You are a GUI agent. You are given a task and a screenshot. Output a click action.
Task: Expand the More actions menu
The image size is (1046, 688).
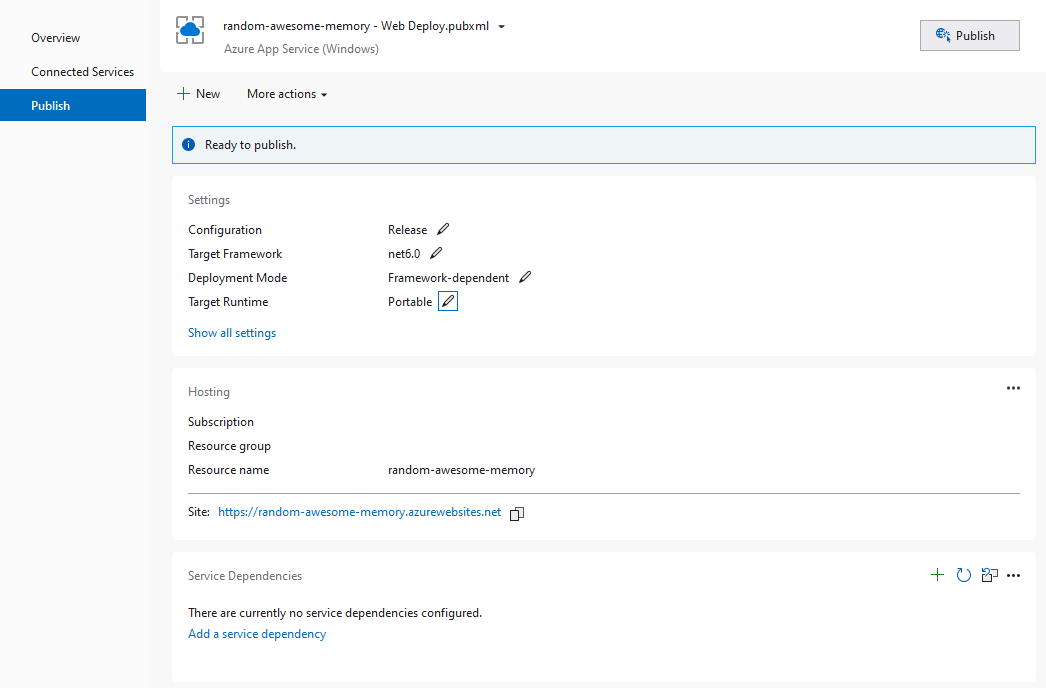[x=287, y=94]
